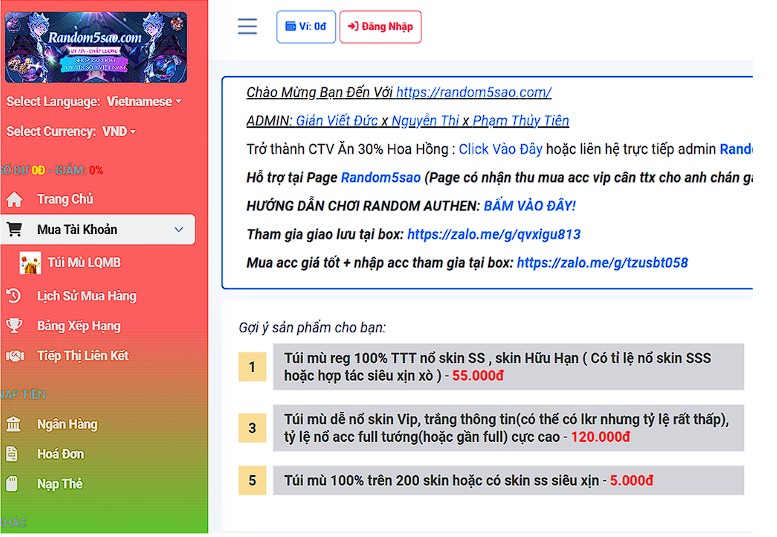Viewport: 777px width, 537px height.
Task: Click the SD card icon for Nạp Thẻ
Action: click(x=11, y=483)
